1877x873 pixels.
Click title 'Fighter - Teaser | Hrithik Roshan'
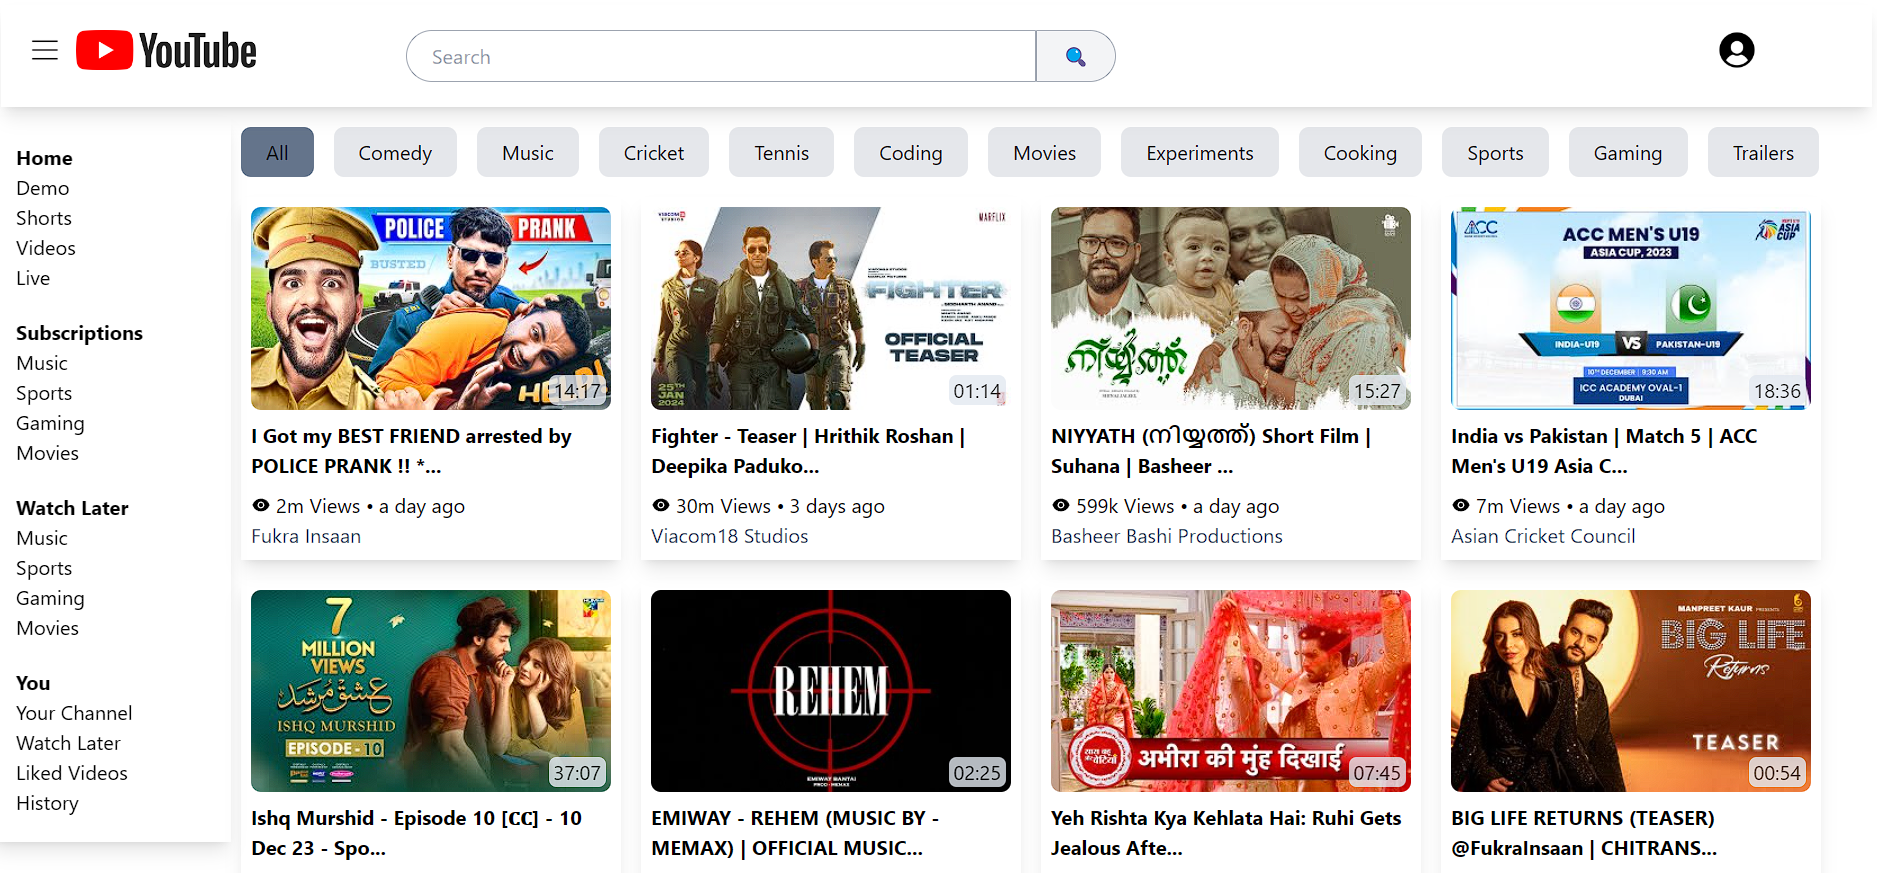[808, 451]
